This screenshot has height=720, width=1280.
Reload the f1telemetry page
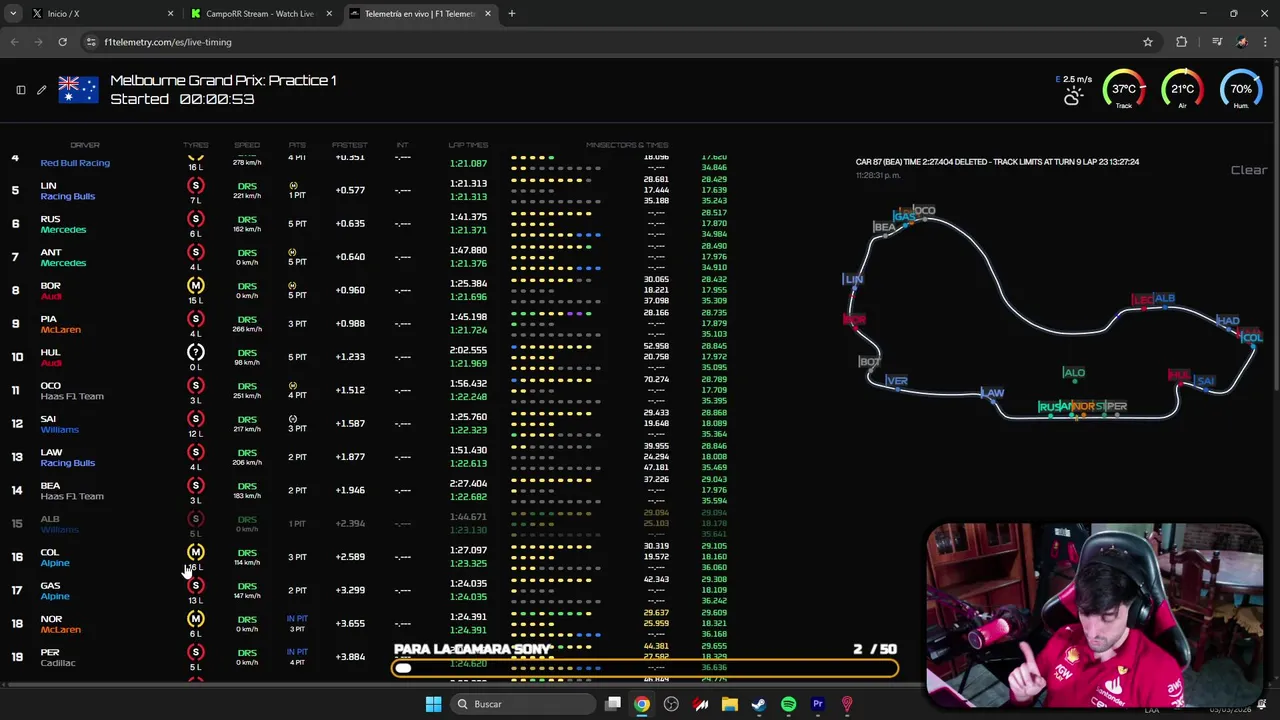[62, 42]
